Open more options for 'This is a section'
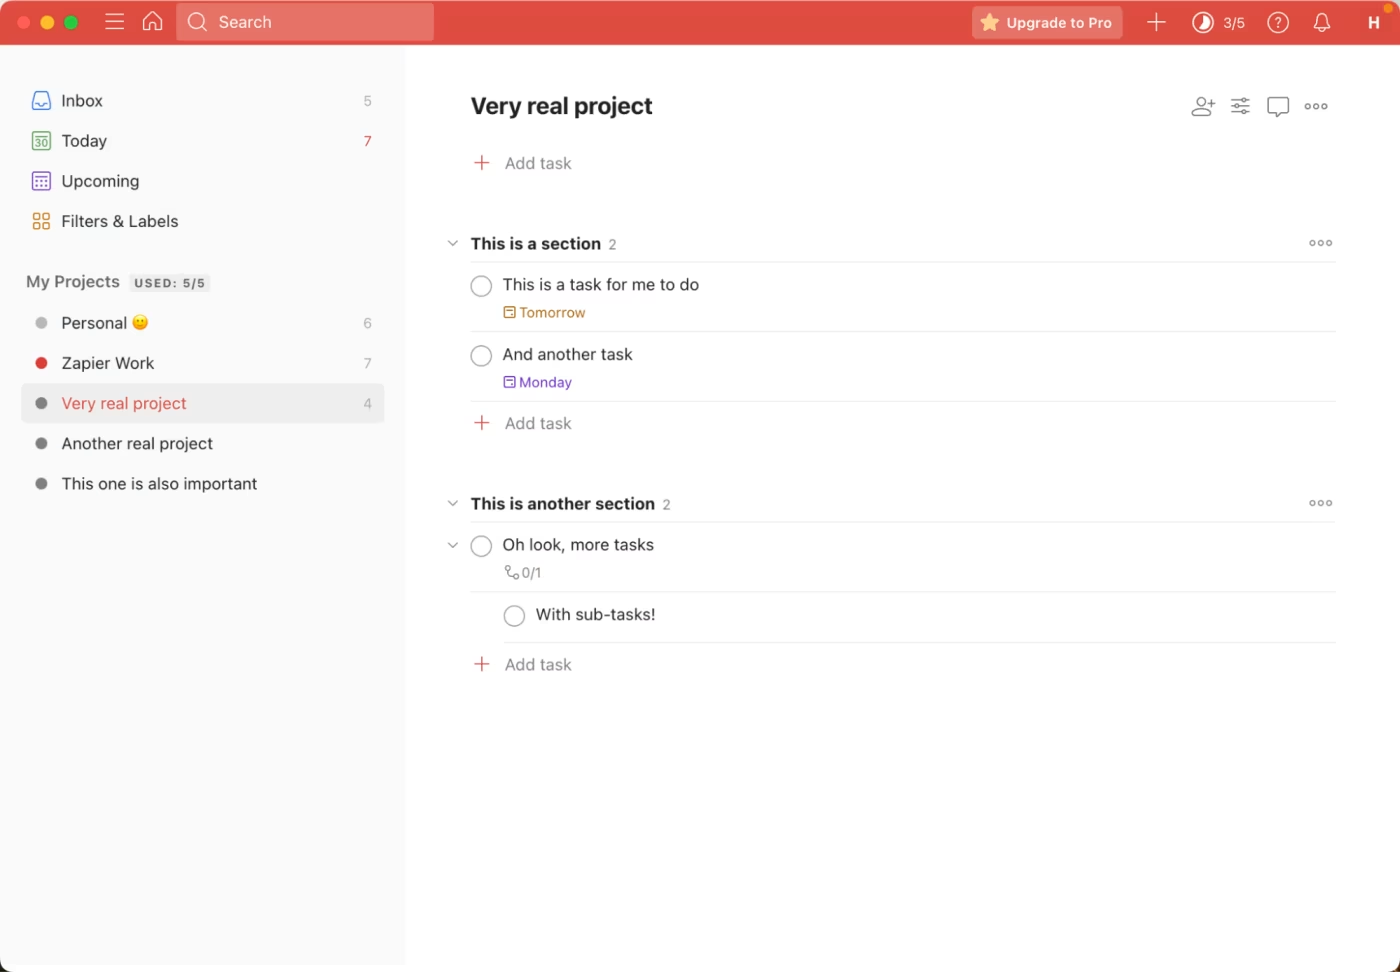This screenshot has height=972, width=1400. click(x=1320, y=243)
